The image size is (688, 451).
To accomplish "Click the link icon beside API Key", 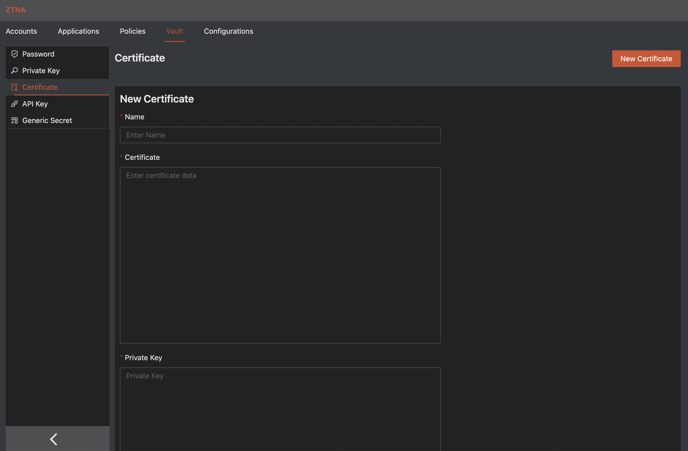I will point(14,104).
